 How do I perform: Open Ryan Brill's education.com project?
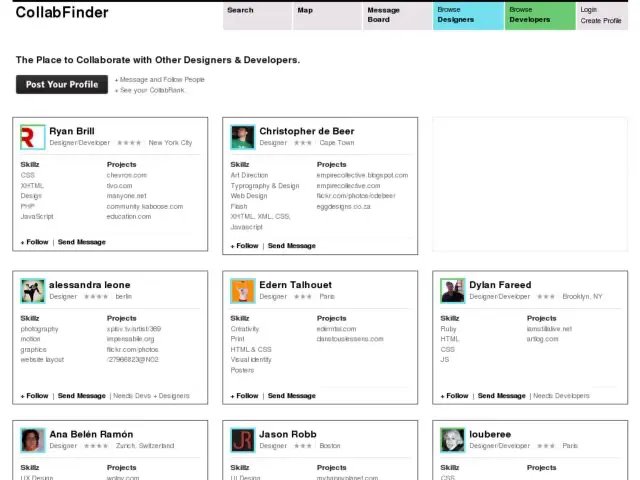coord(129,217)
